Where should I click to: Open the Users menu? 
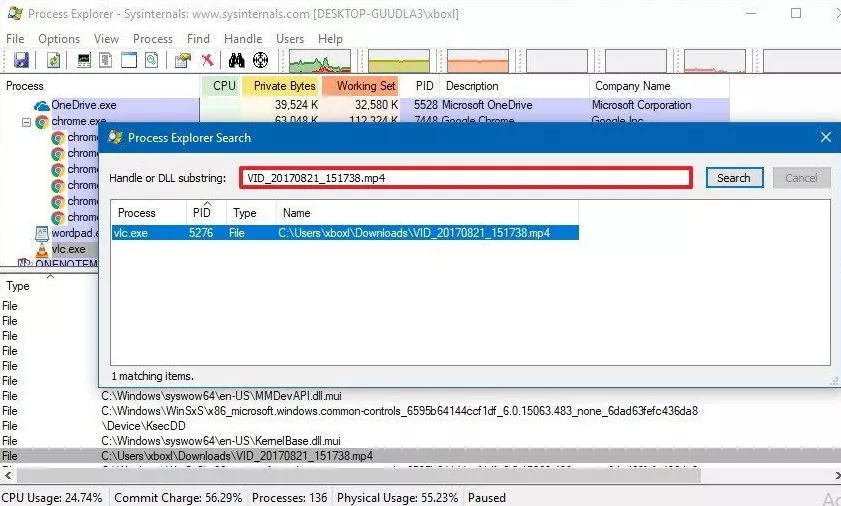[x=290, y=39]
